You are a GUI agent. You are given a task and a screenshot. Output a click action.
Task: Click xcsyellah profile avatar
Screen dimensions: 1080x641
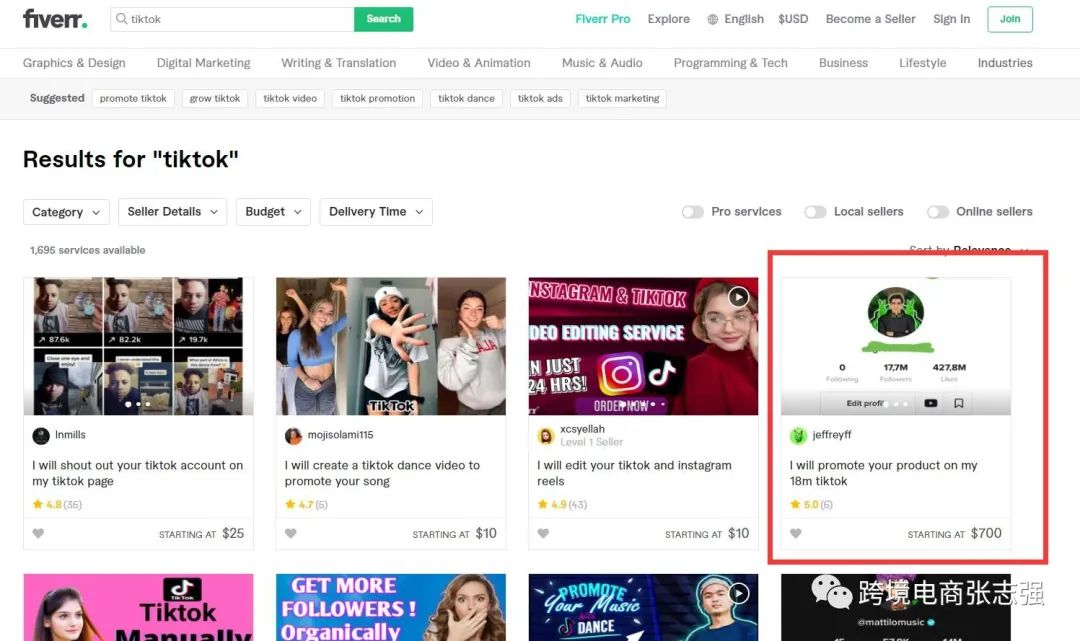(546, 436)
